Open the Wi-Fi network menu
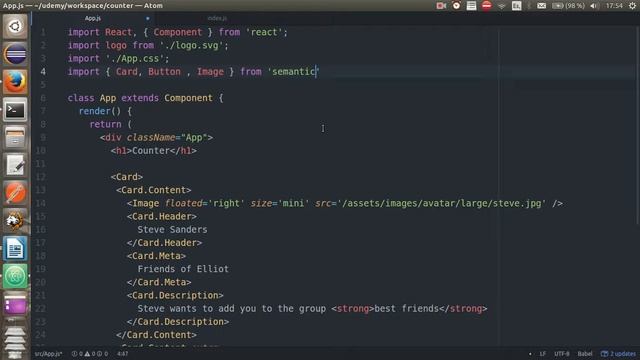The height and width of the screenshot is (360, 640). tap(502, 6)
